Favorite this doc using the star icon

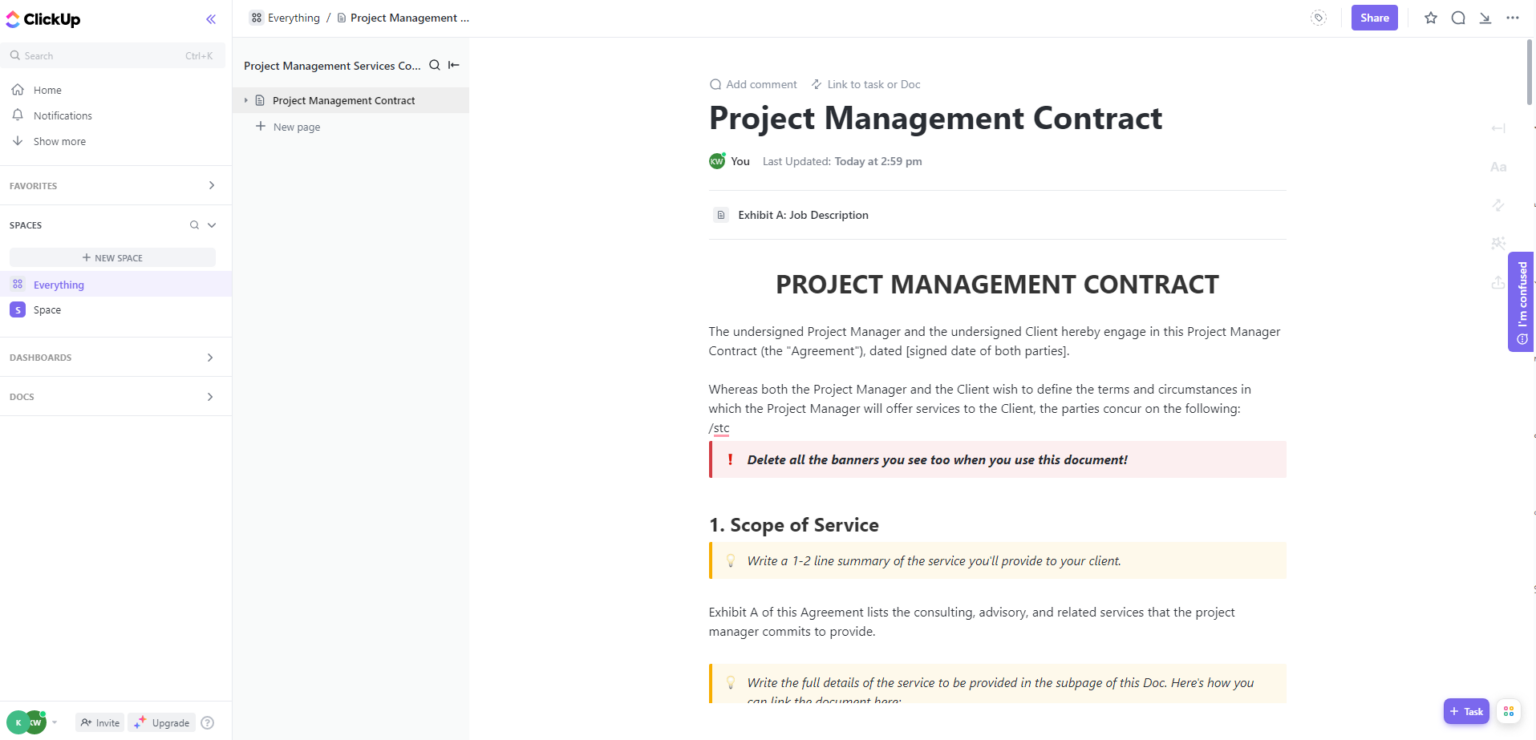(x=1430, y=17)
